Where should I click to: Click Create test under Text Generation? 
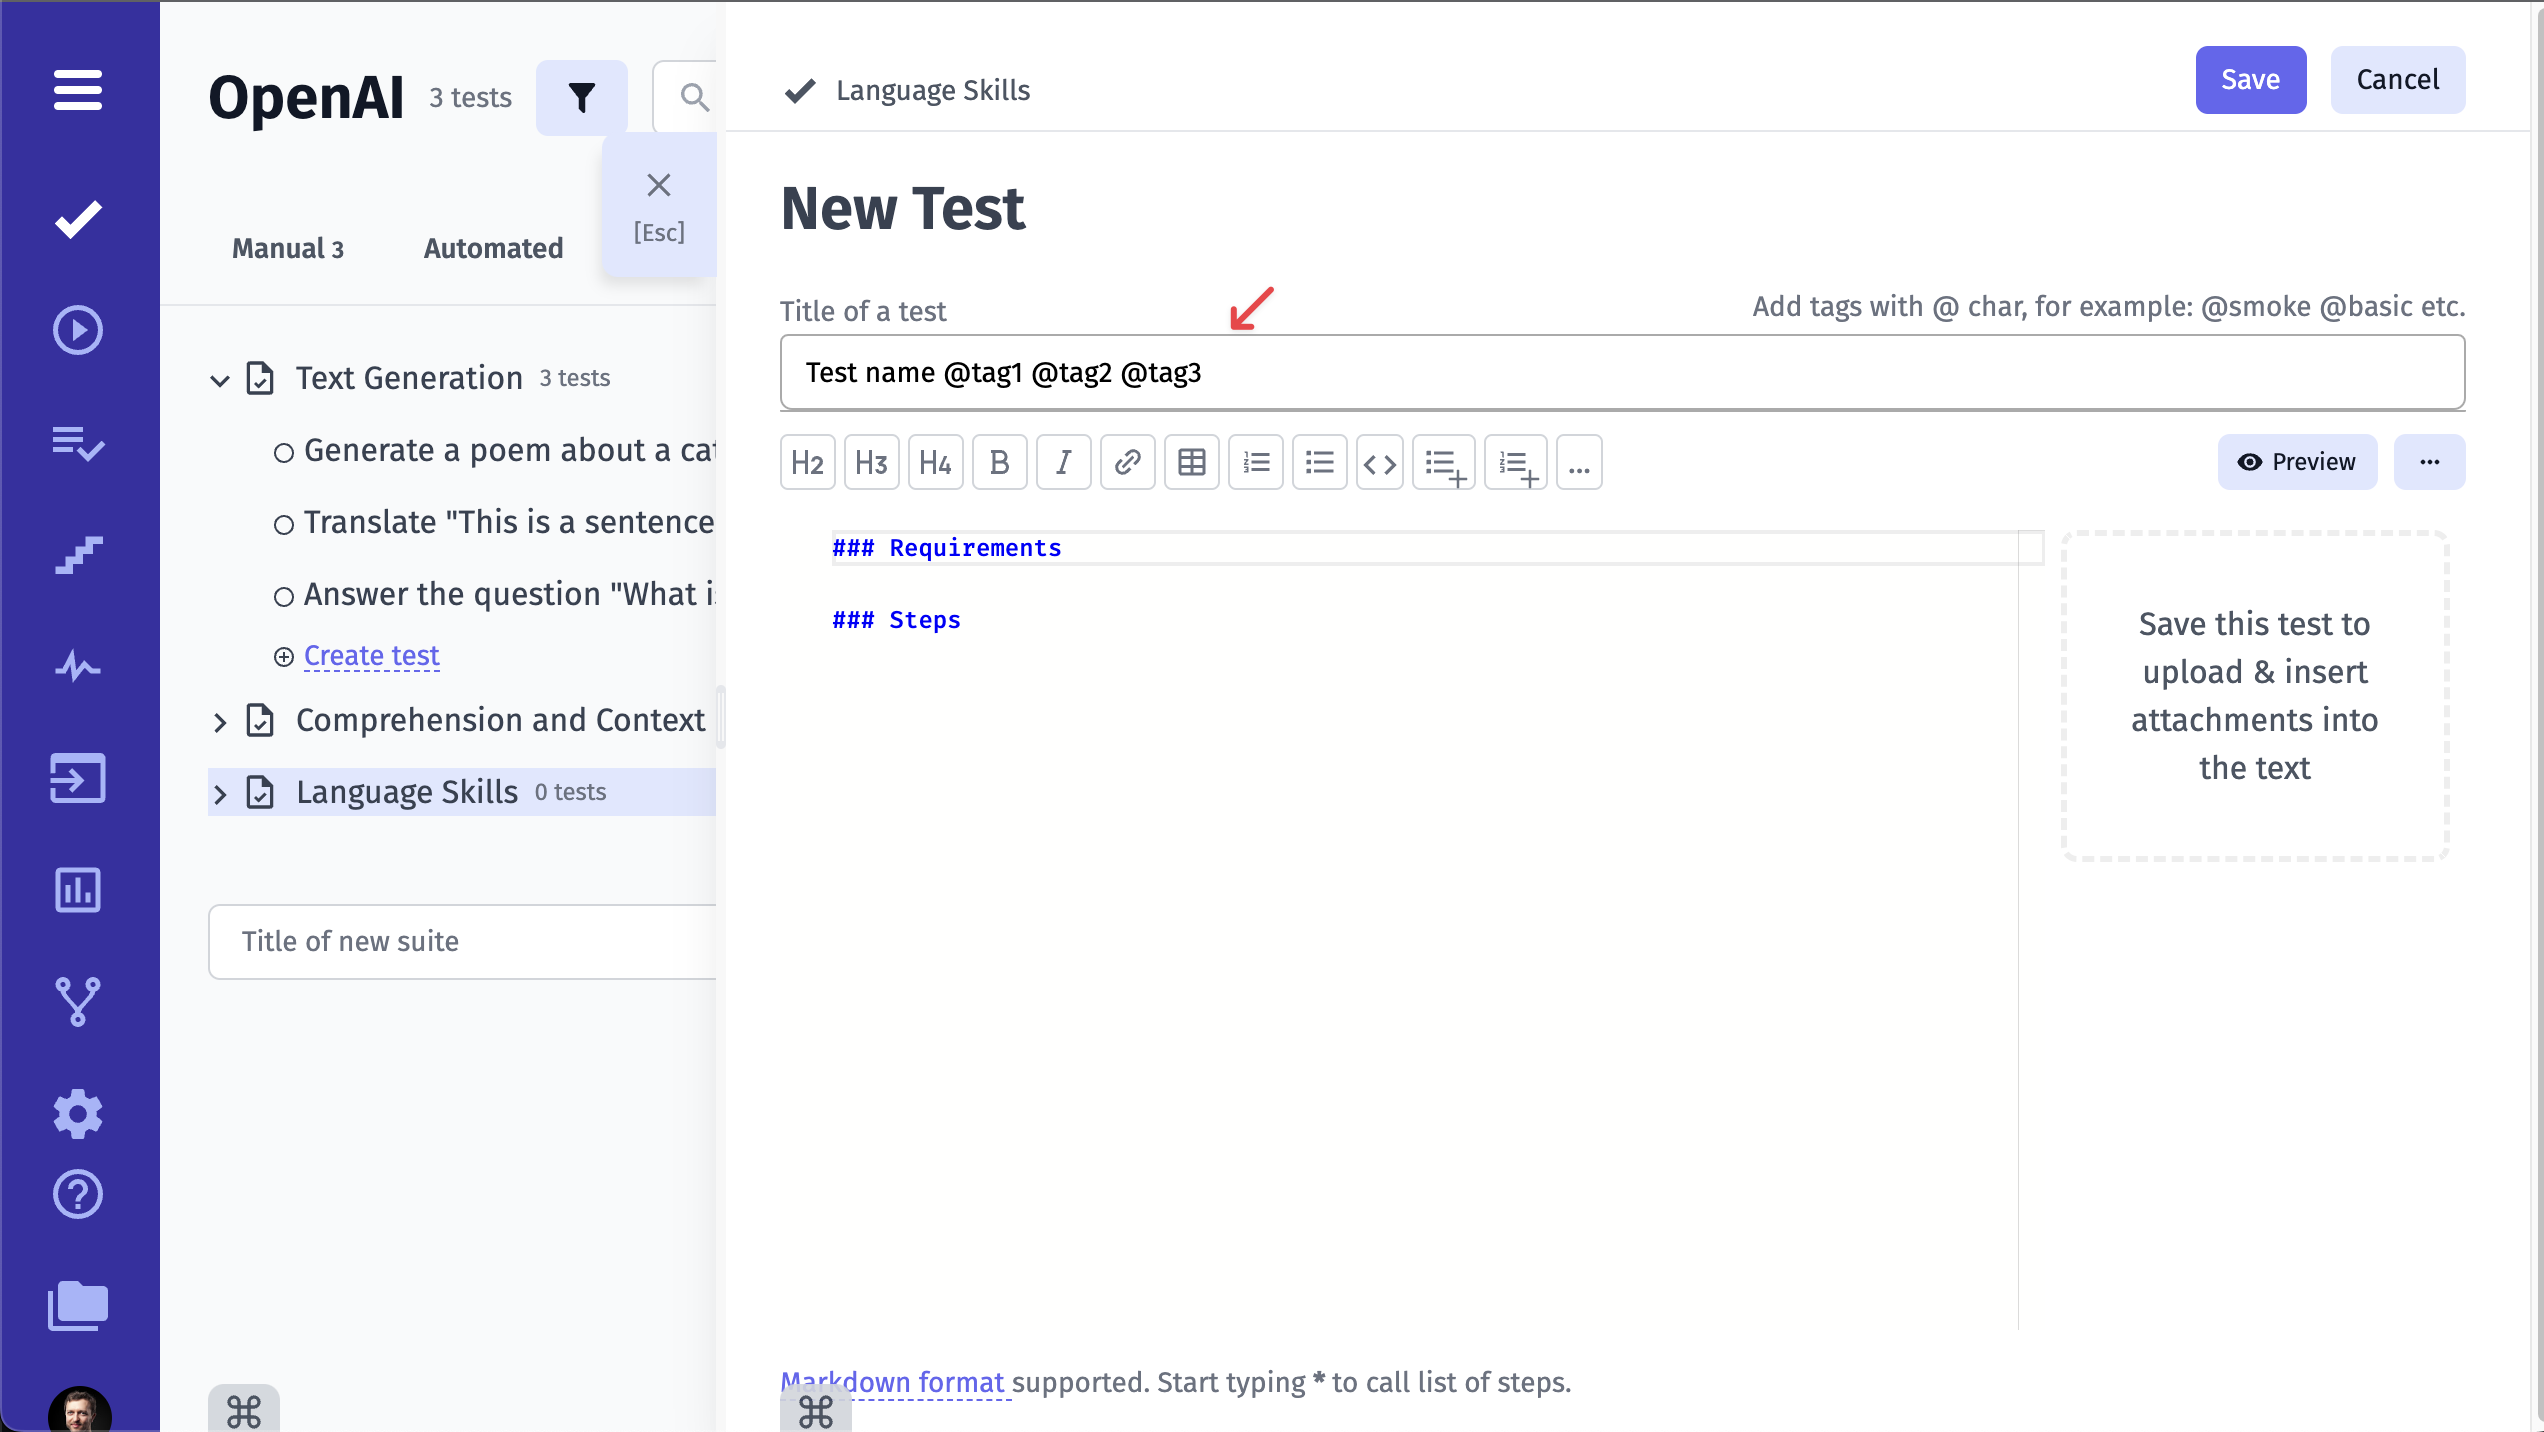click(370, 657)
